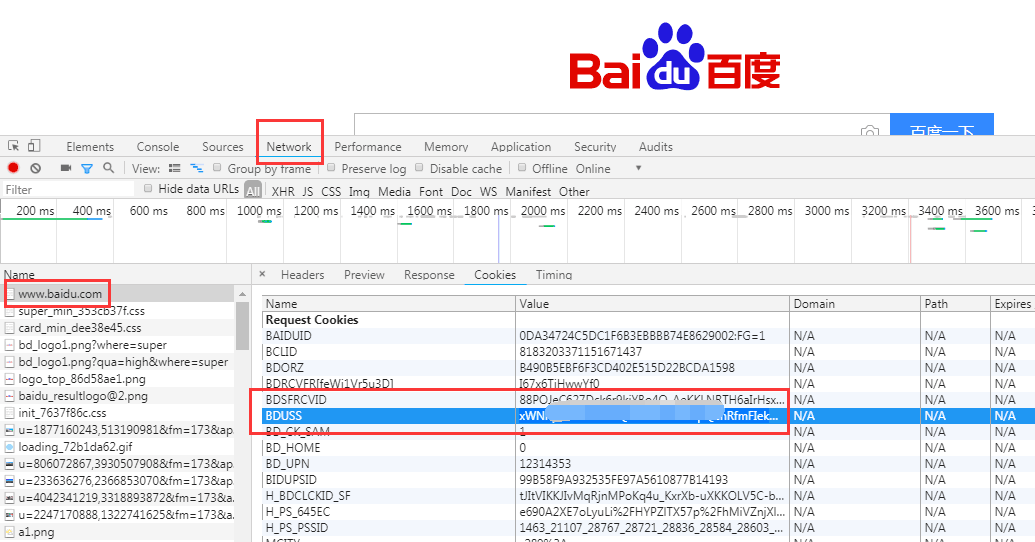The image size is (1035, 542).
Task: Filter requests by XHR
Action: pyautogui.click(x=283, y=191)
